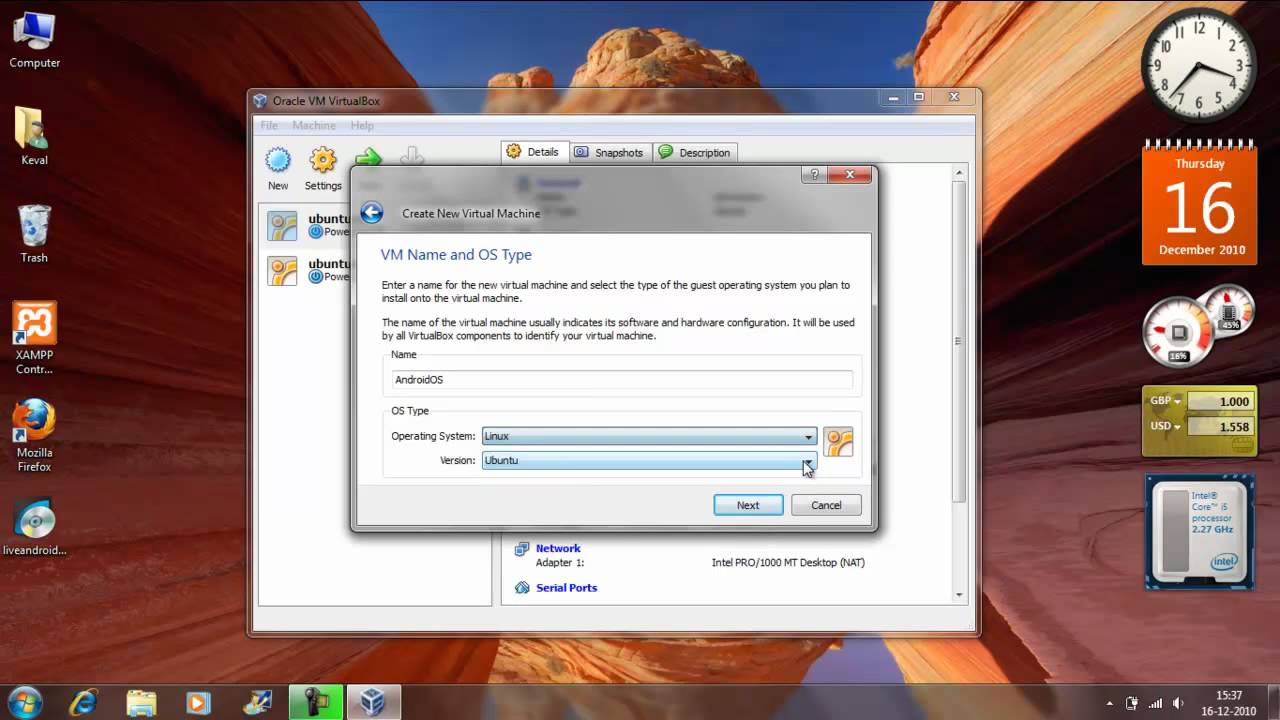The width and height of the screenshot is (1280, 720).
Task: Switch to the Details tab
Action: tap(534, 152)
